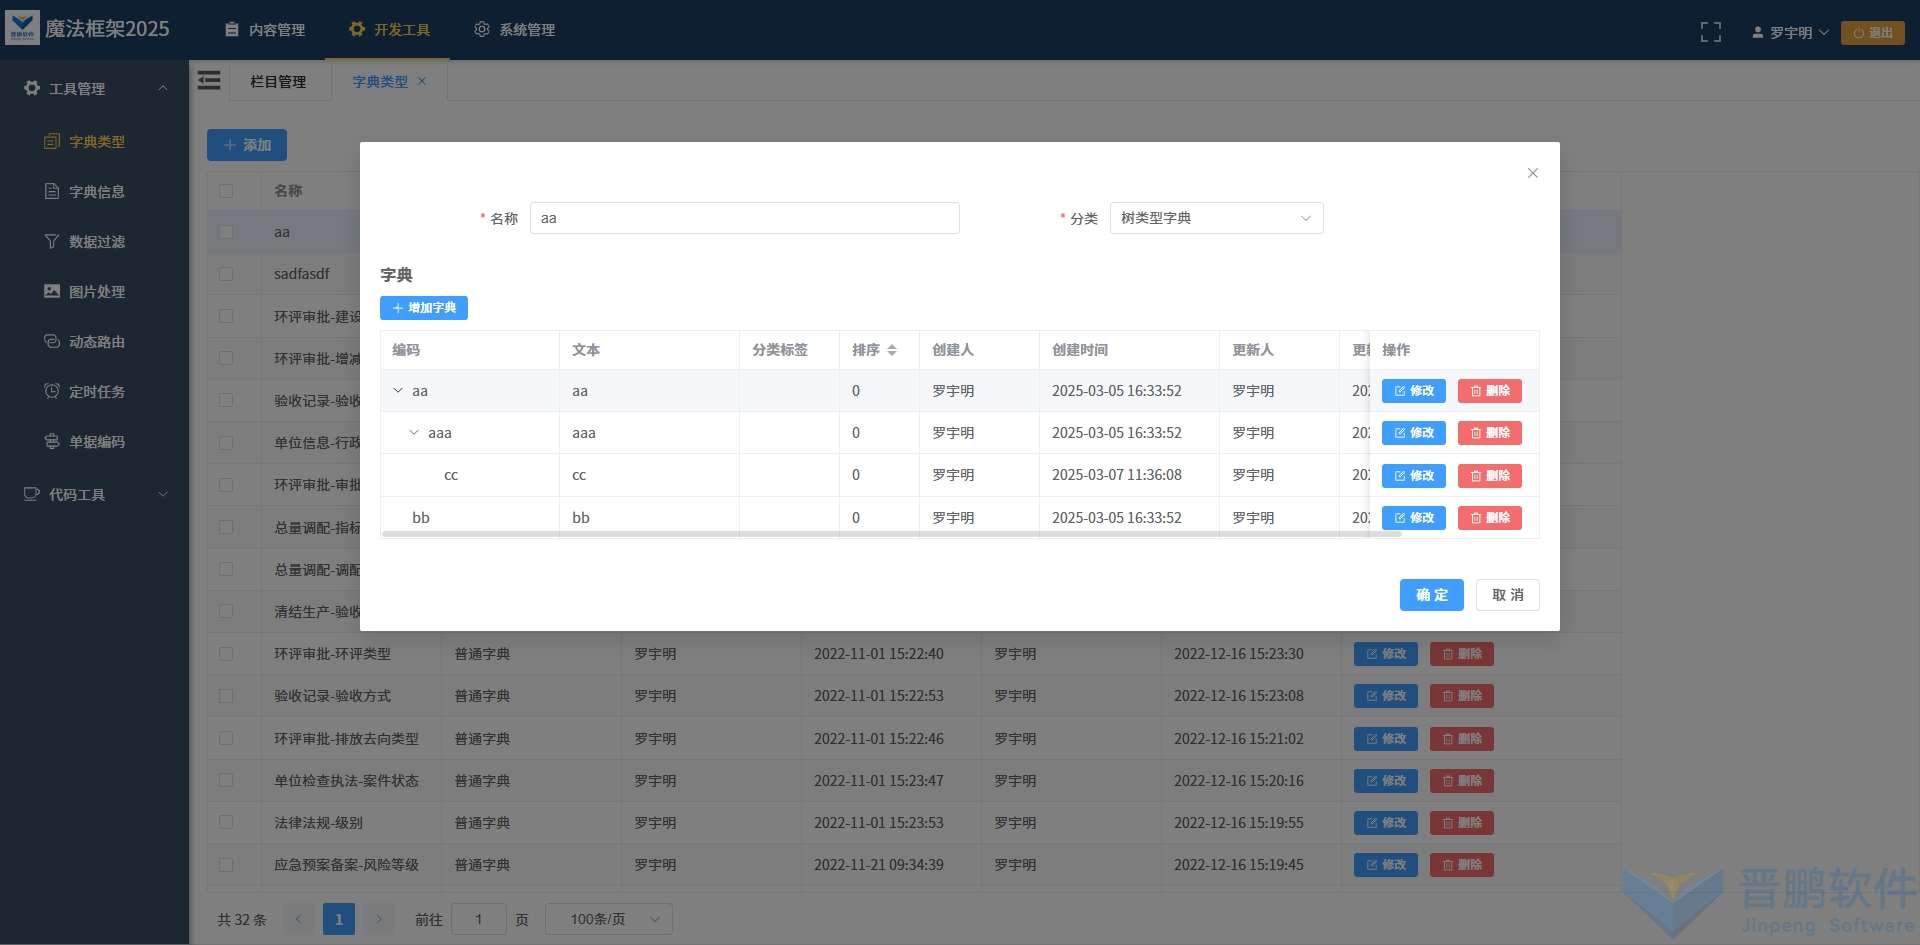Click 修改 for dictionary row aaa
This screenshot has width=1920, height=945.
pyautogui.click(x=1413, y=433)
